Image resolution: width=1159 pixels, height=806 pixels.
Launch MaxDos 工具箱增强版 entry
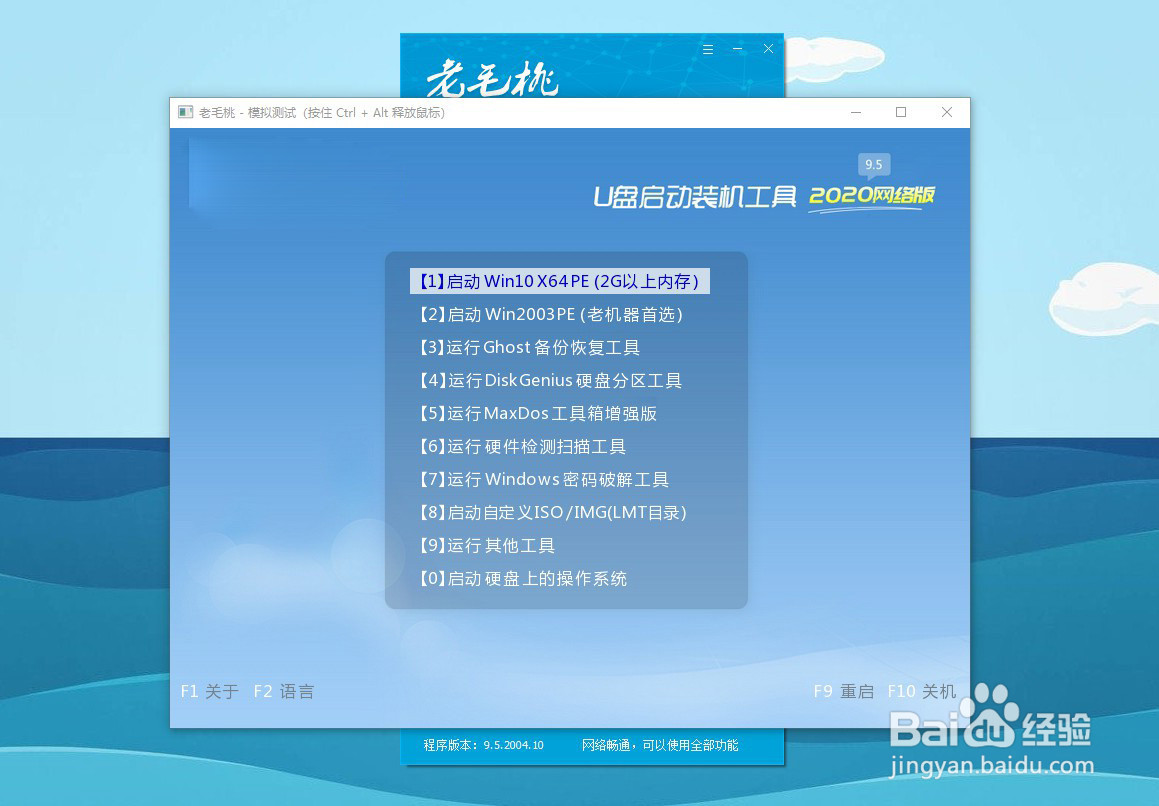click(x=538, y=413)
